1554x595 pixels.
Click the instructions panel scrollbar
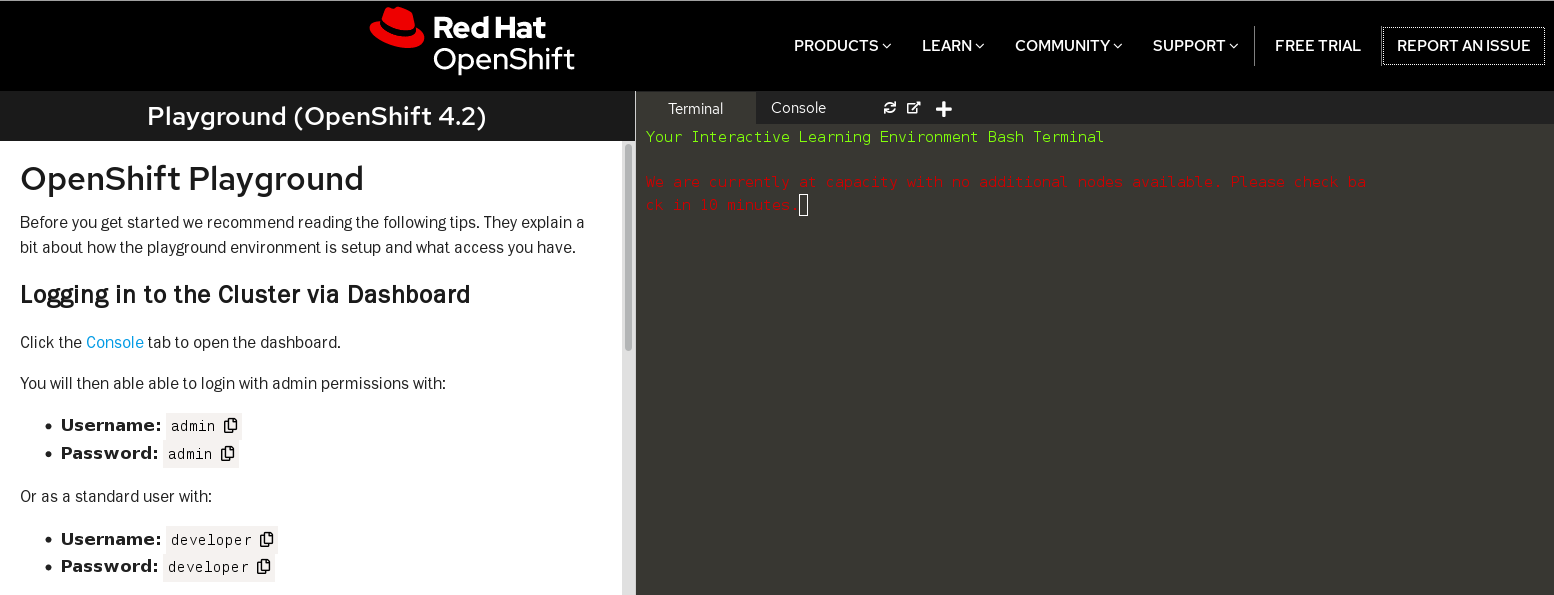tap(628, 250)
